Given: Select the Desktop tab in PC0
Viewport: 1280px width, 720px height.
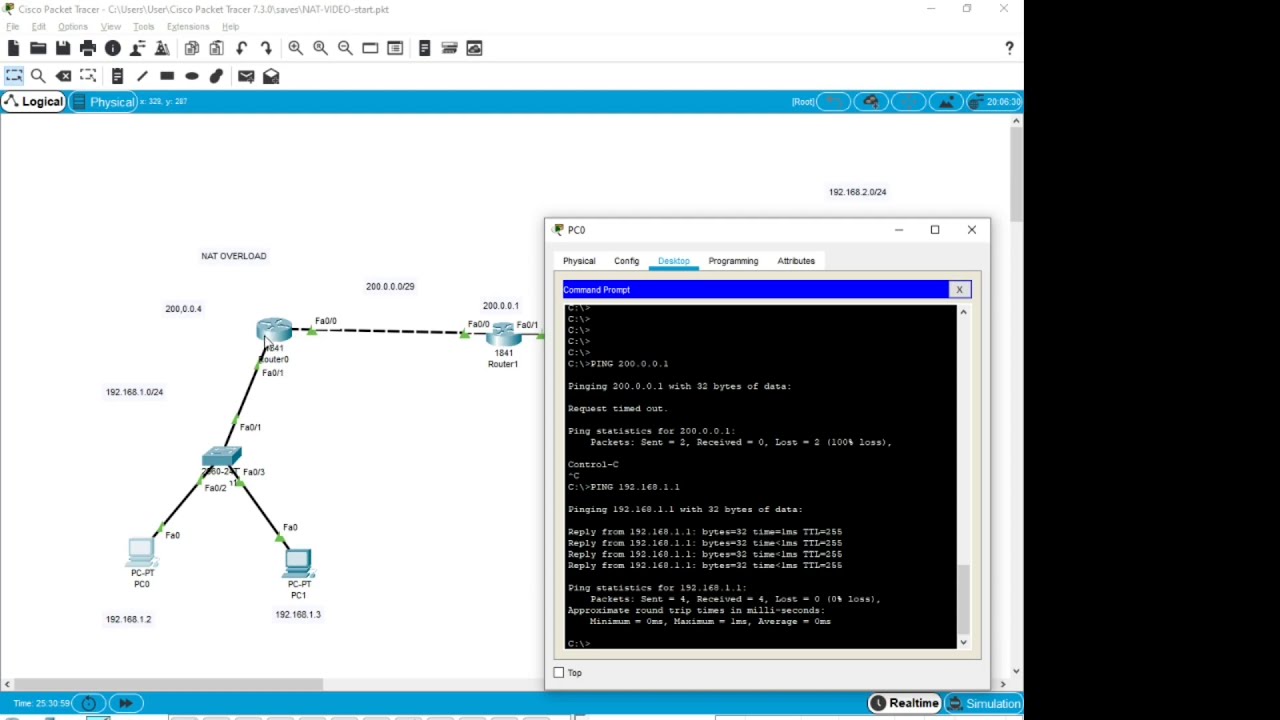Looking at the screenshot, I should click(x=673, y=261).
